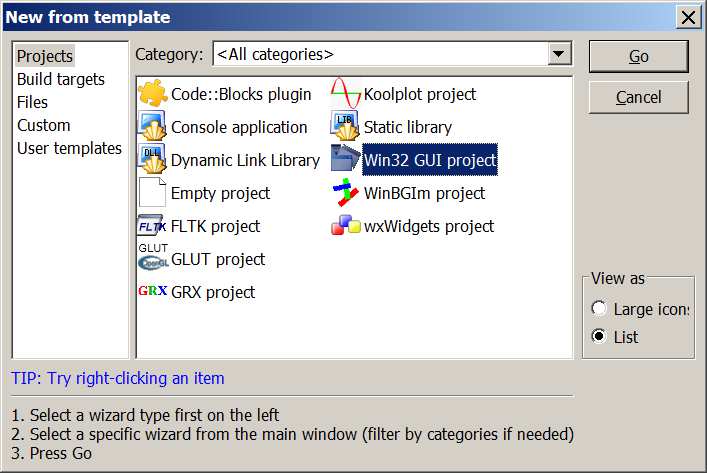Pick the Dynamic Link Library DLL icon
The height and width of the screenshot is (473, 707).
[152, 160]
